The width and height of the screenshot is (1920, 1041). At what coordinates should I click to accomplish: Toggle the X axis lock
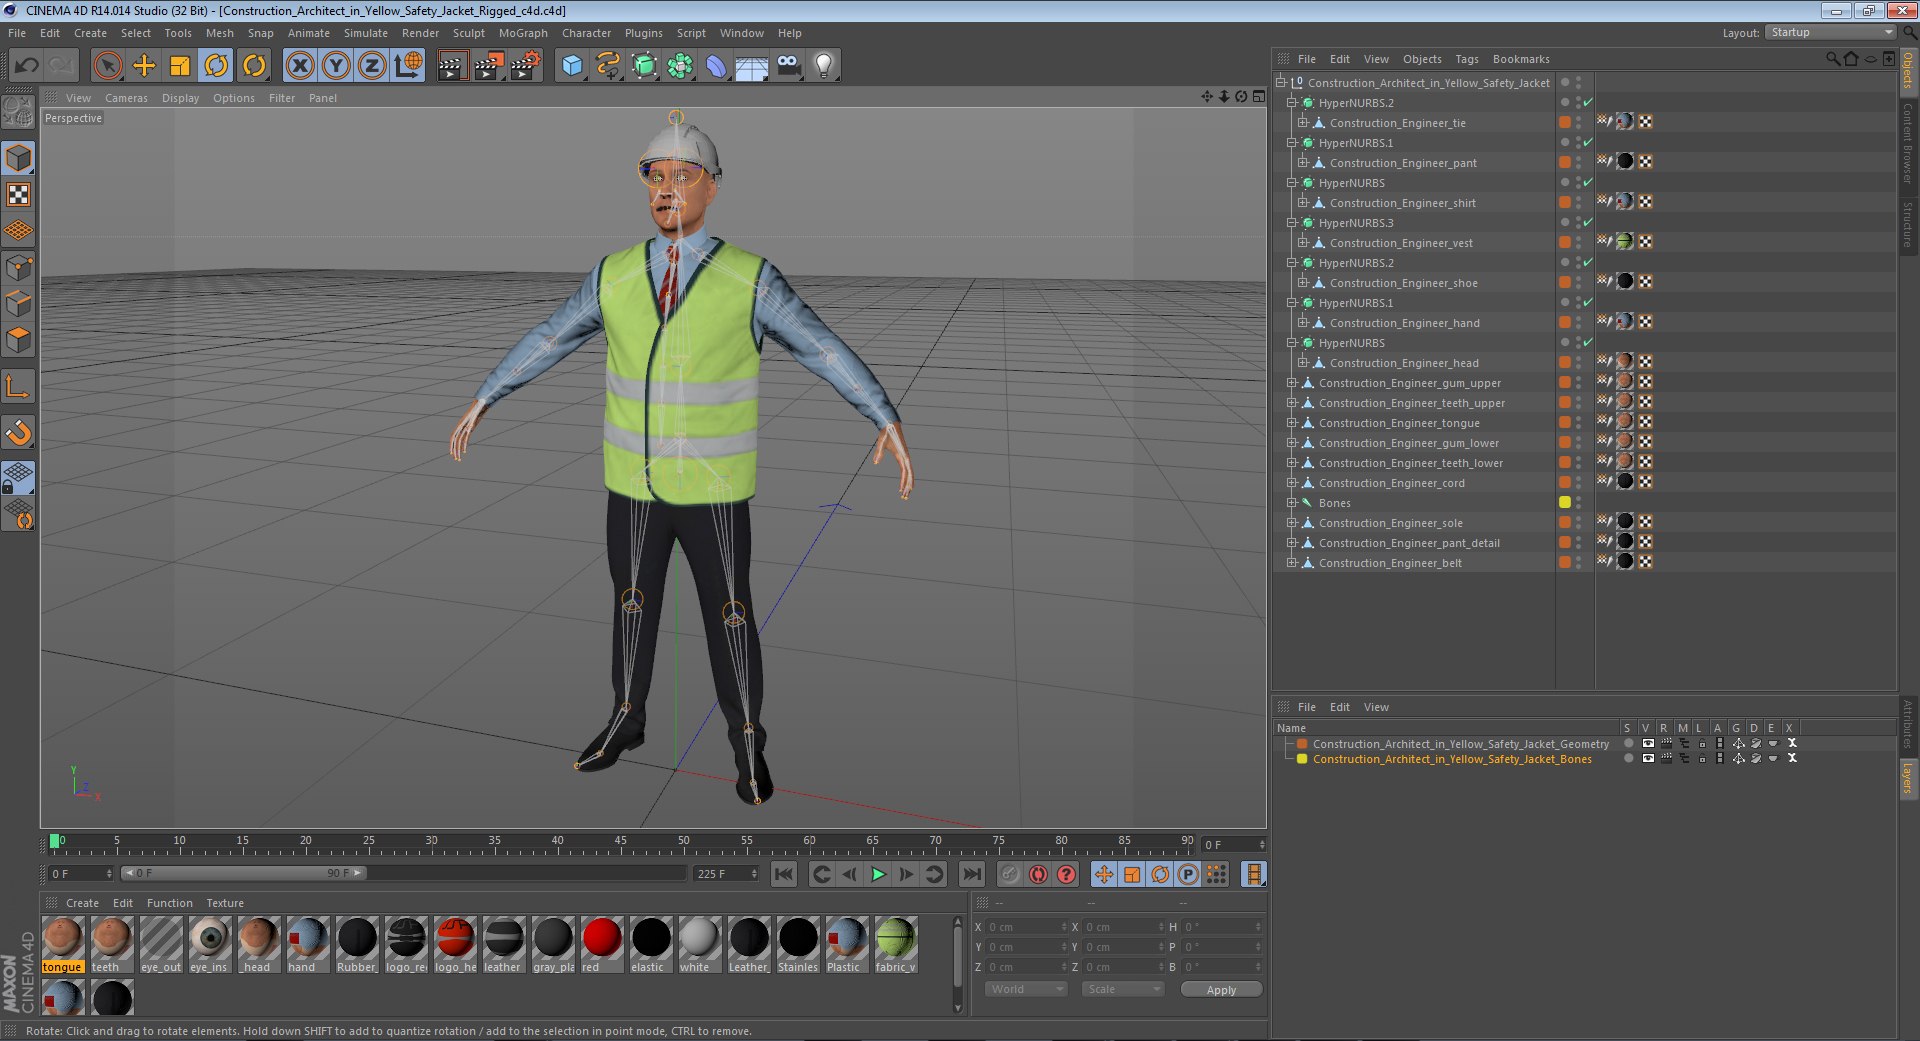pos(300,66)
